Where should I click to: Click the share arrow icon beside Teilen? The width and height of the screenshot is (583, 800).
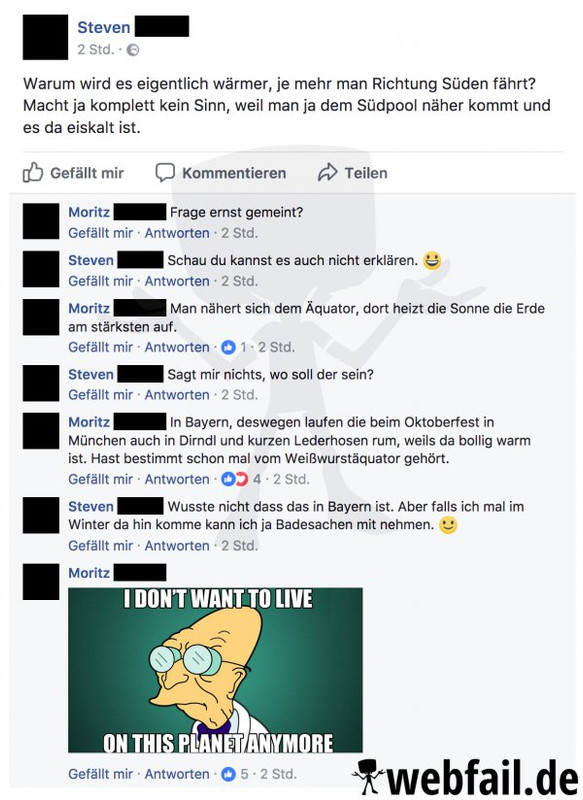coord(327,172)
